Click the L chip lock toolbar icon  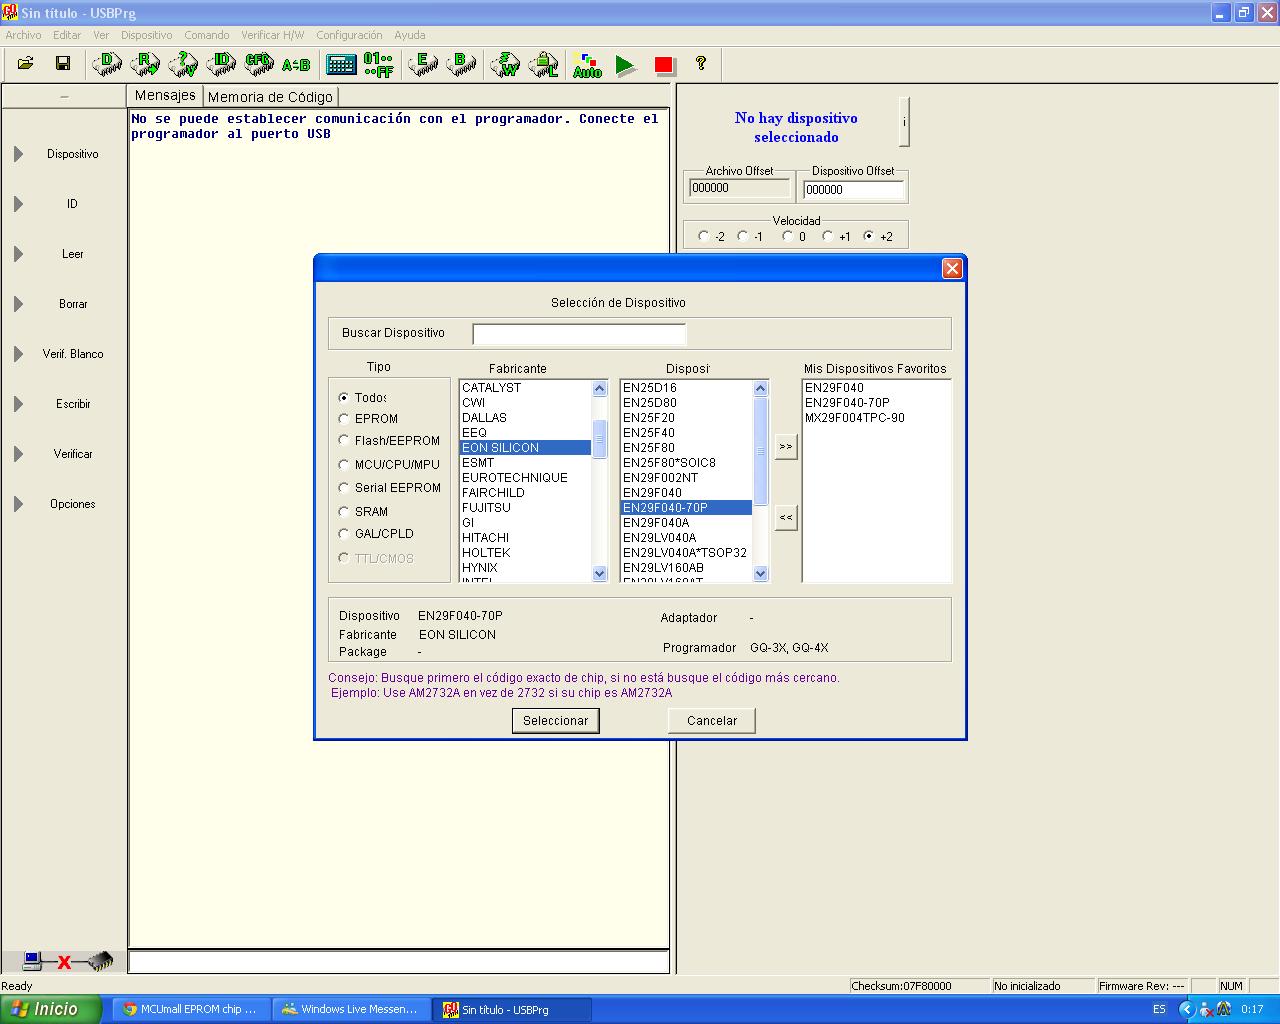click(x=544, y=64)
